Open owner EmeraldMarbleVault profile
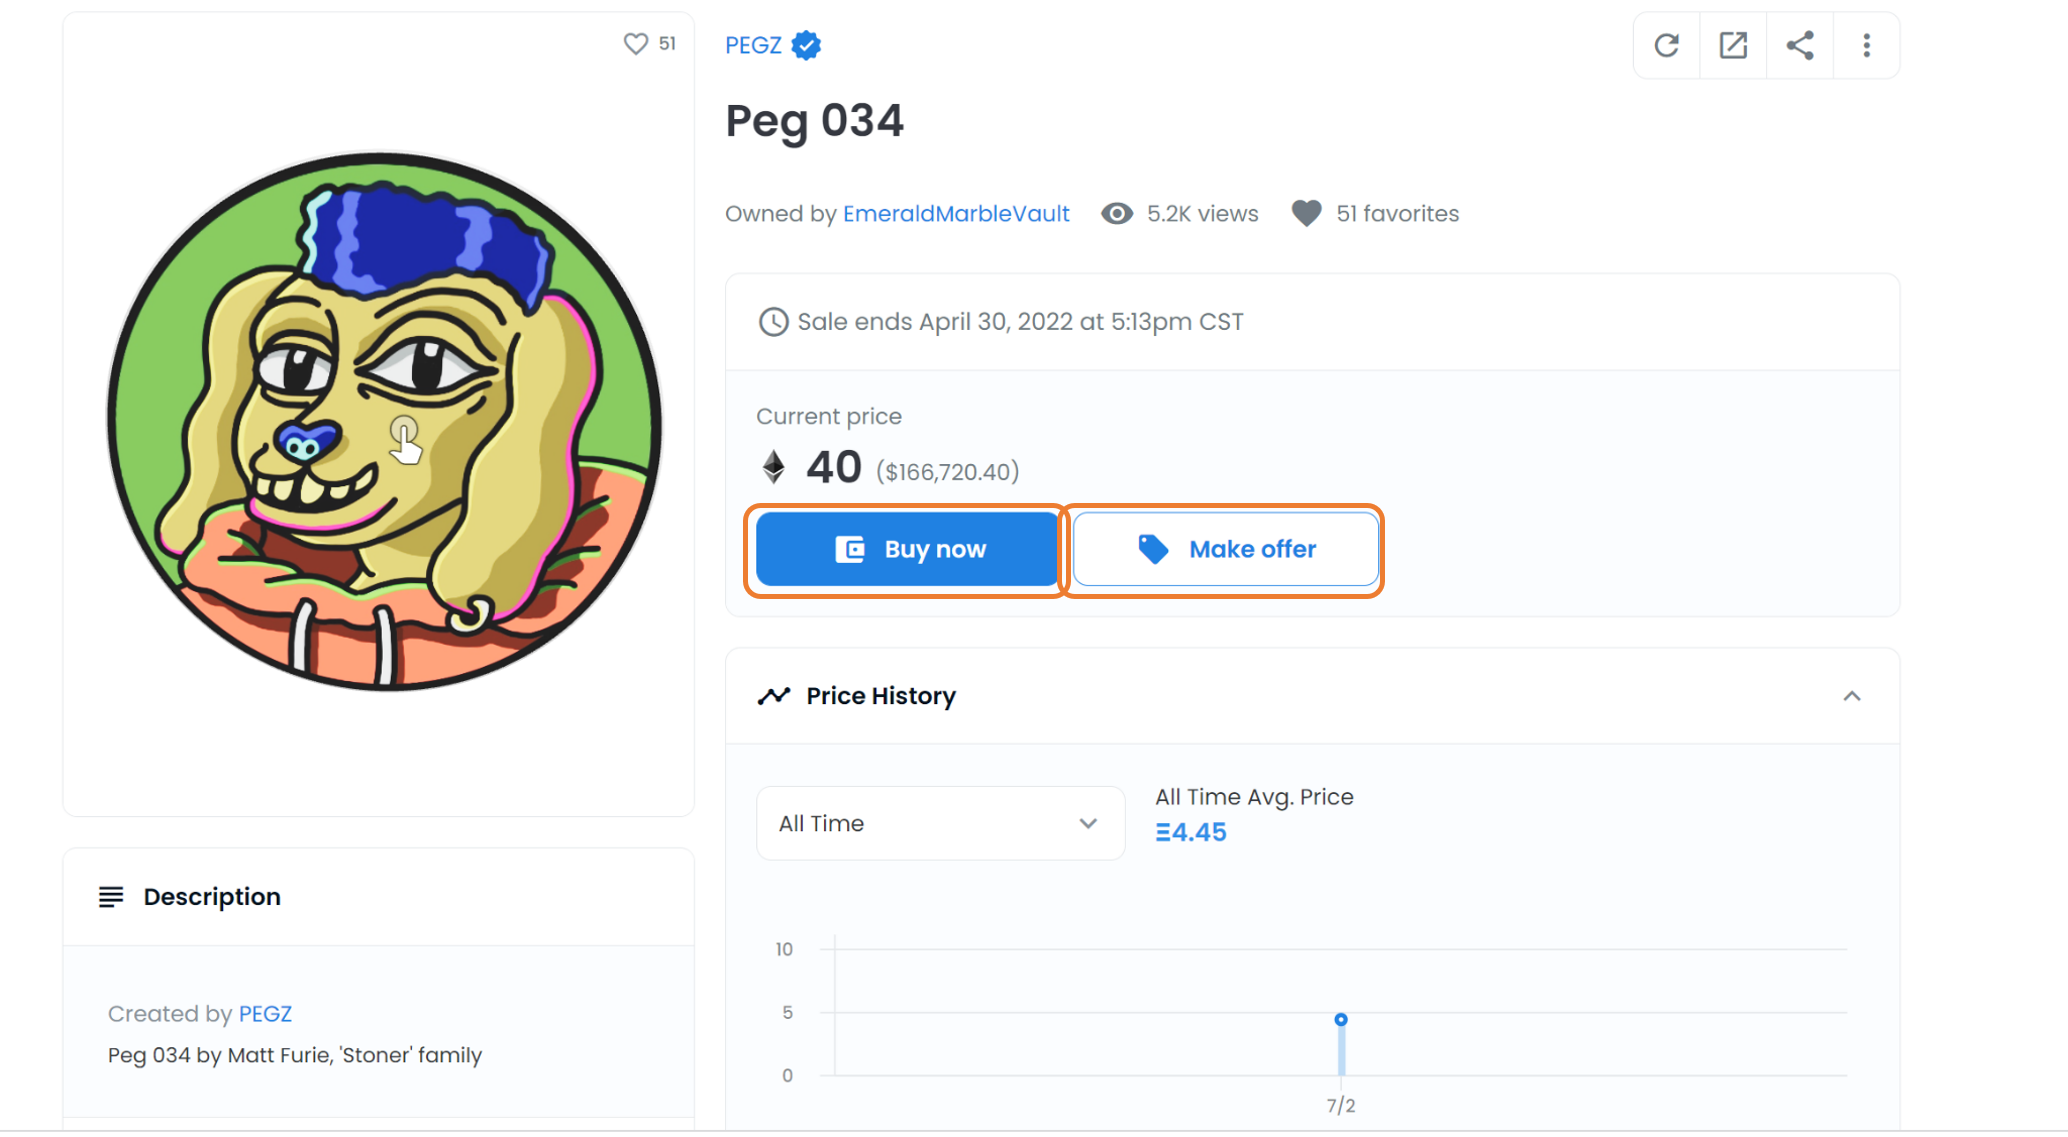Image resolution: width=2068 pixels, height=1137 pixels. 956,213
